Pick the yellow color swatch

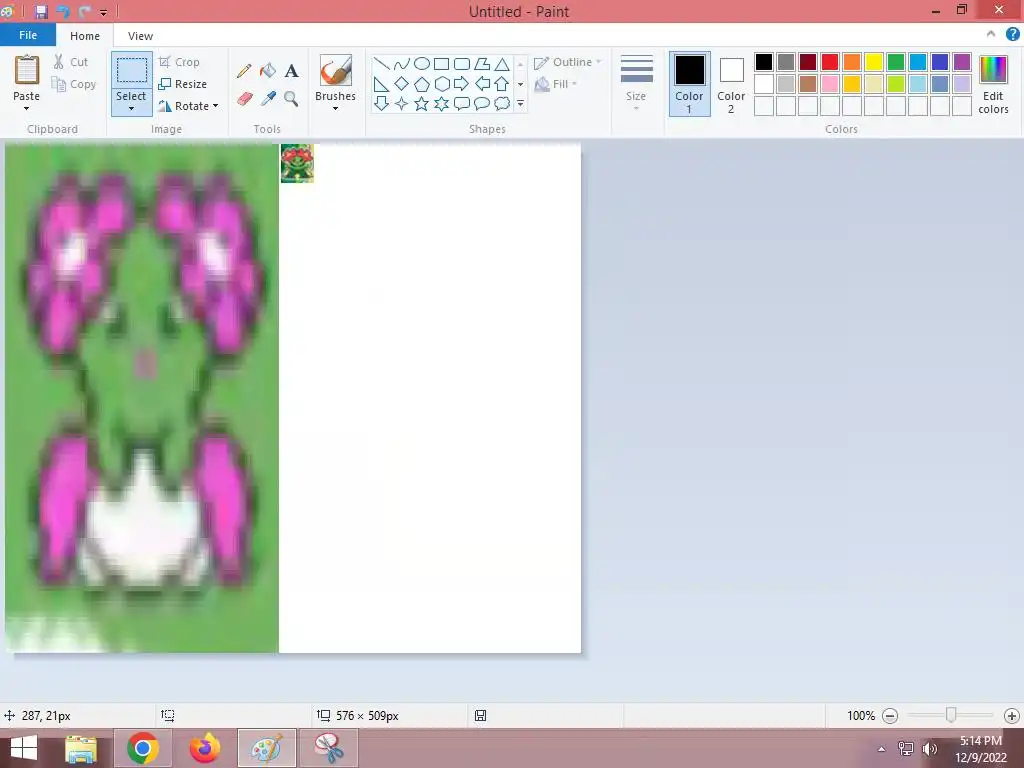(x=874, y=62)
